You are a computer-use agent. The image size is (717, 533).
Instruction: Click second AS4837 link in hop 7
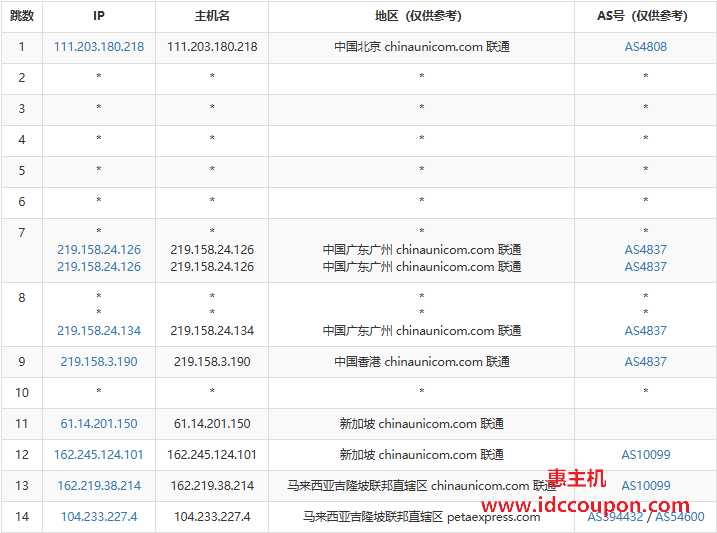[645, 266]
